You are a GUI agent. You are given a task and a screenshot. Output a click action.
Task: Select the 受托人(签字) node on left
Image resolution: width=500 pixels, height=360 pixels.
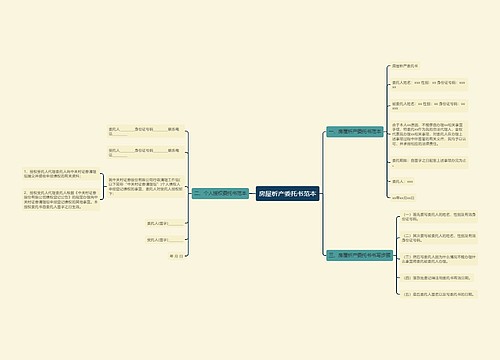(x=165, y=240)
